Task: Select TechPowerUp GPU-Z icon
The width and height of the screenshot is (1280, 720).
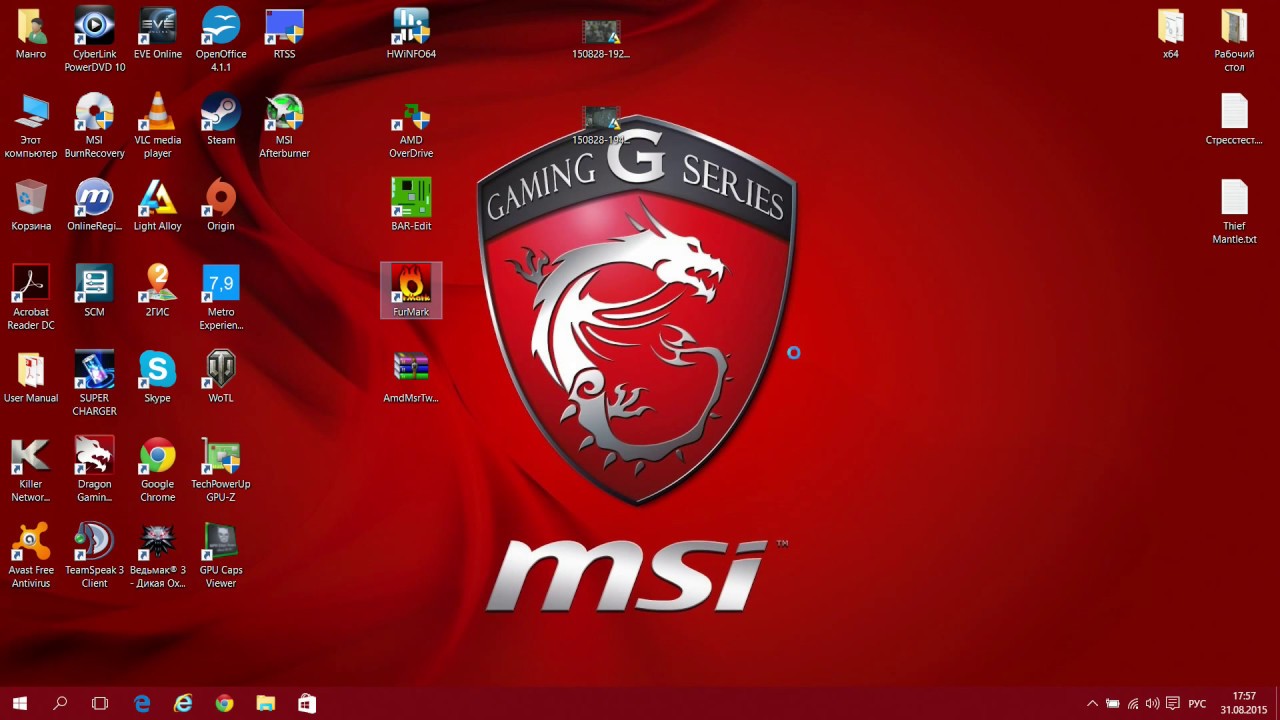Action: (221, 470)
